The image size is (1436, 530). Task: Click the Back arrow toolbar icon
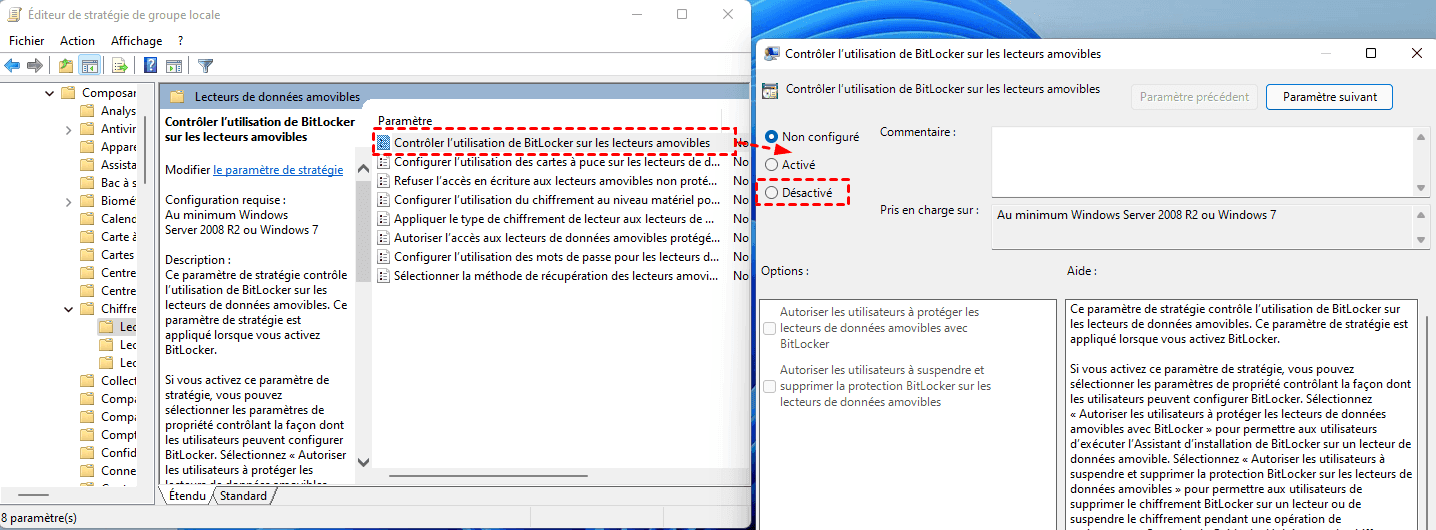click(x=12, y=66)
